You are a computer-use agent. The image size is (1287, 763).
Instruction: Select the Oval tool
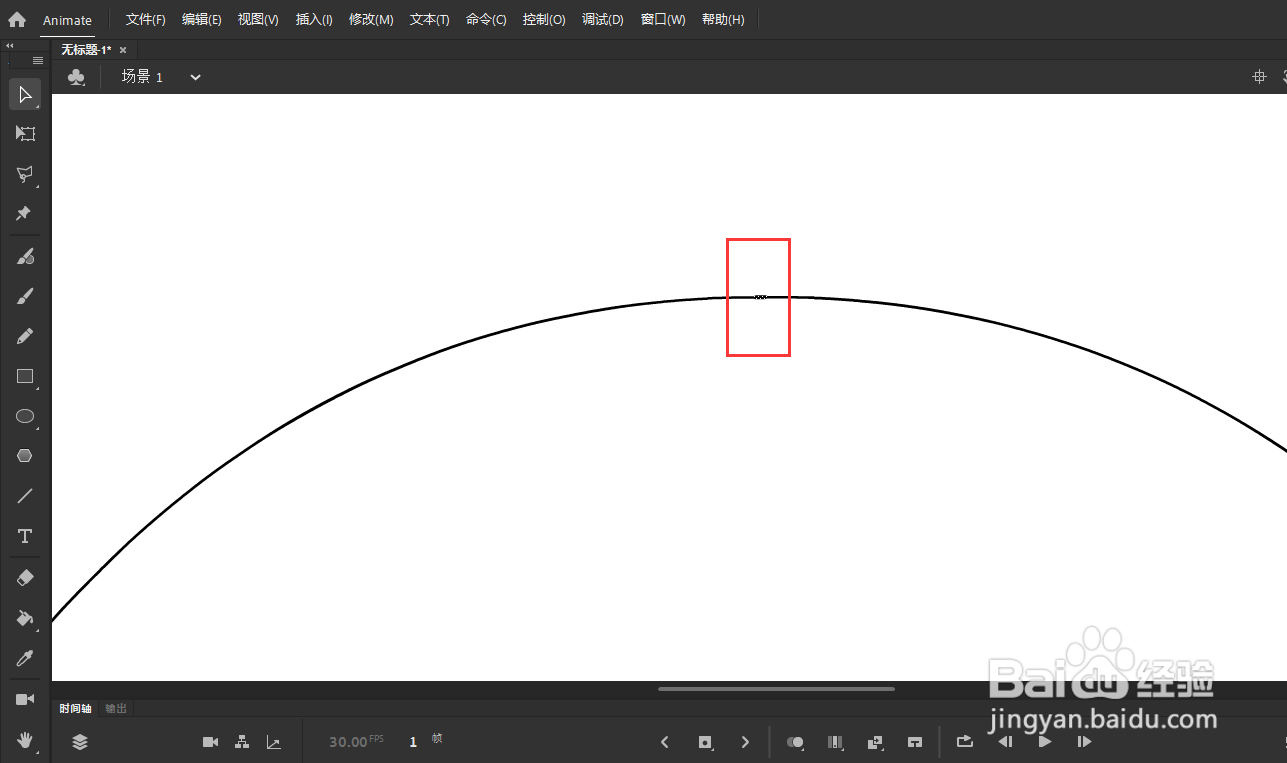click(x=25, y=417)
